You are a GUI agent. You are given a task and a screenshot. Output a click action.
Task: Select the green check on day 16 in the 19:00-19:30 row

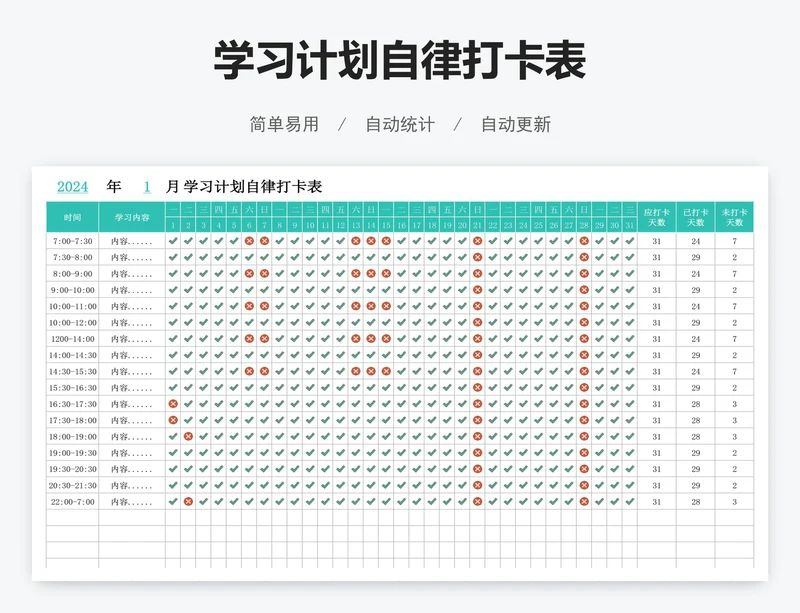(x=402, y=453)
